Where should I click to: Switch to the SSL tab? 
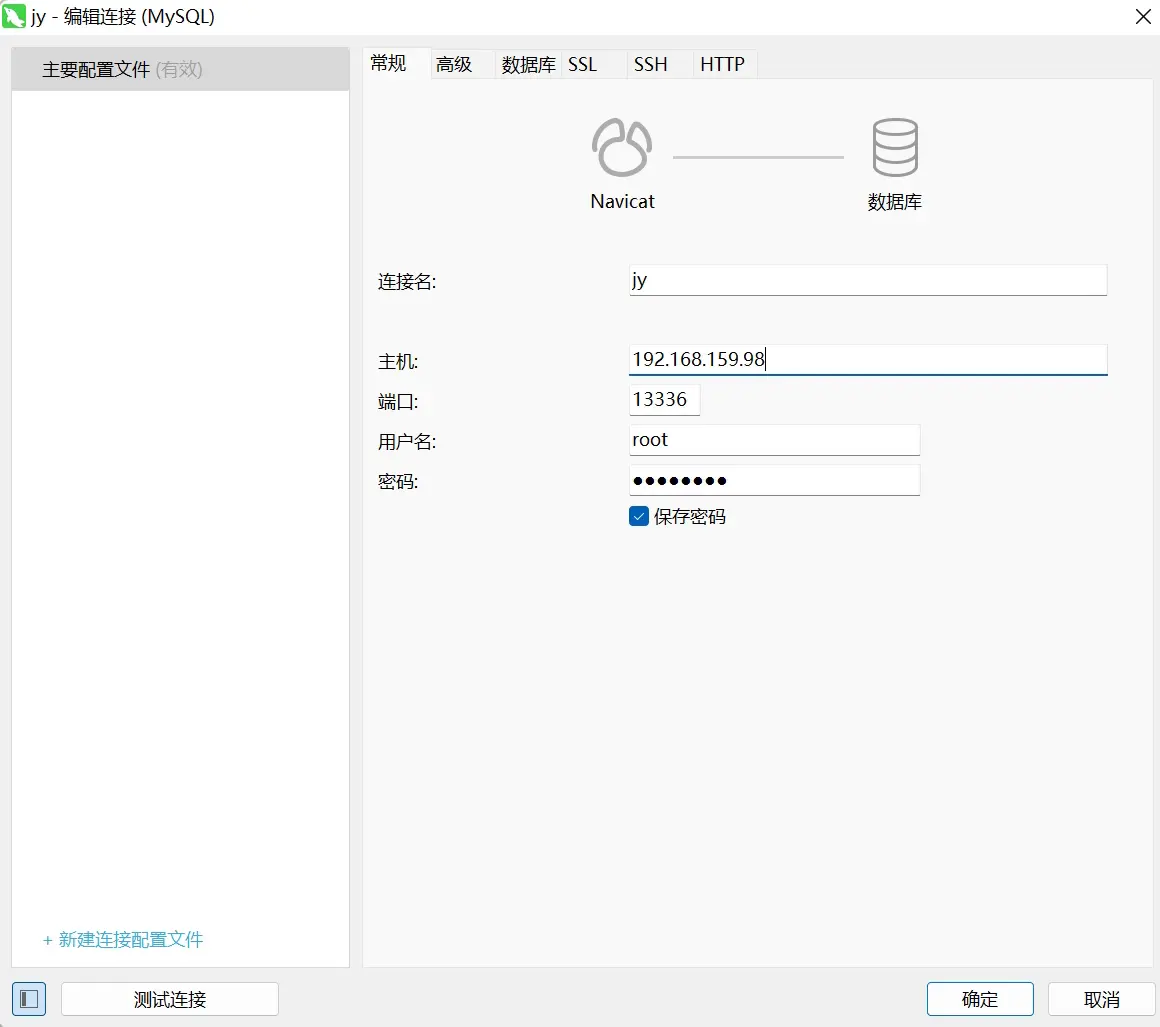tap(582, 65)
